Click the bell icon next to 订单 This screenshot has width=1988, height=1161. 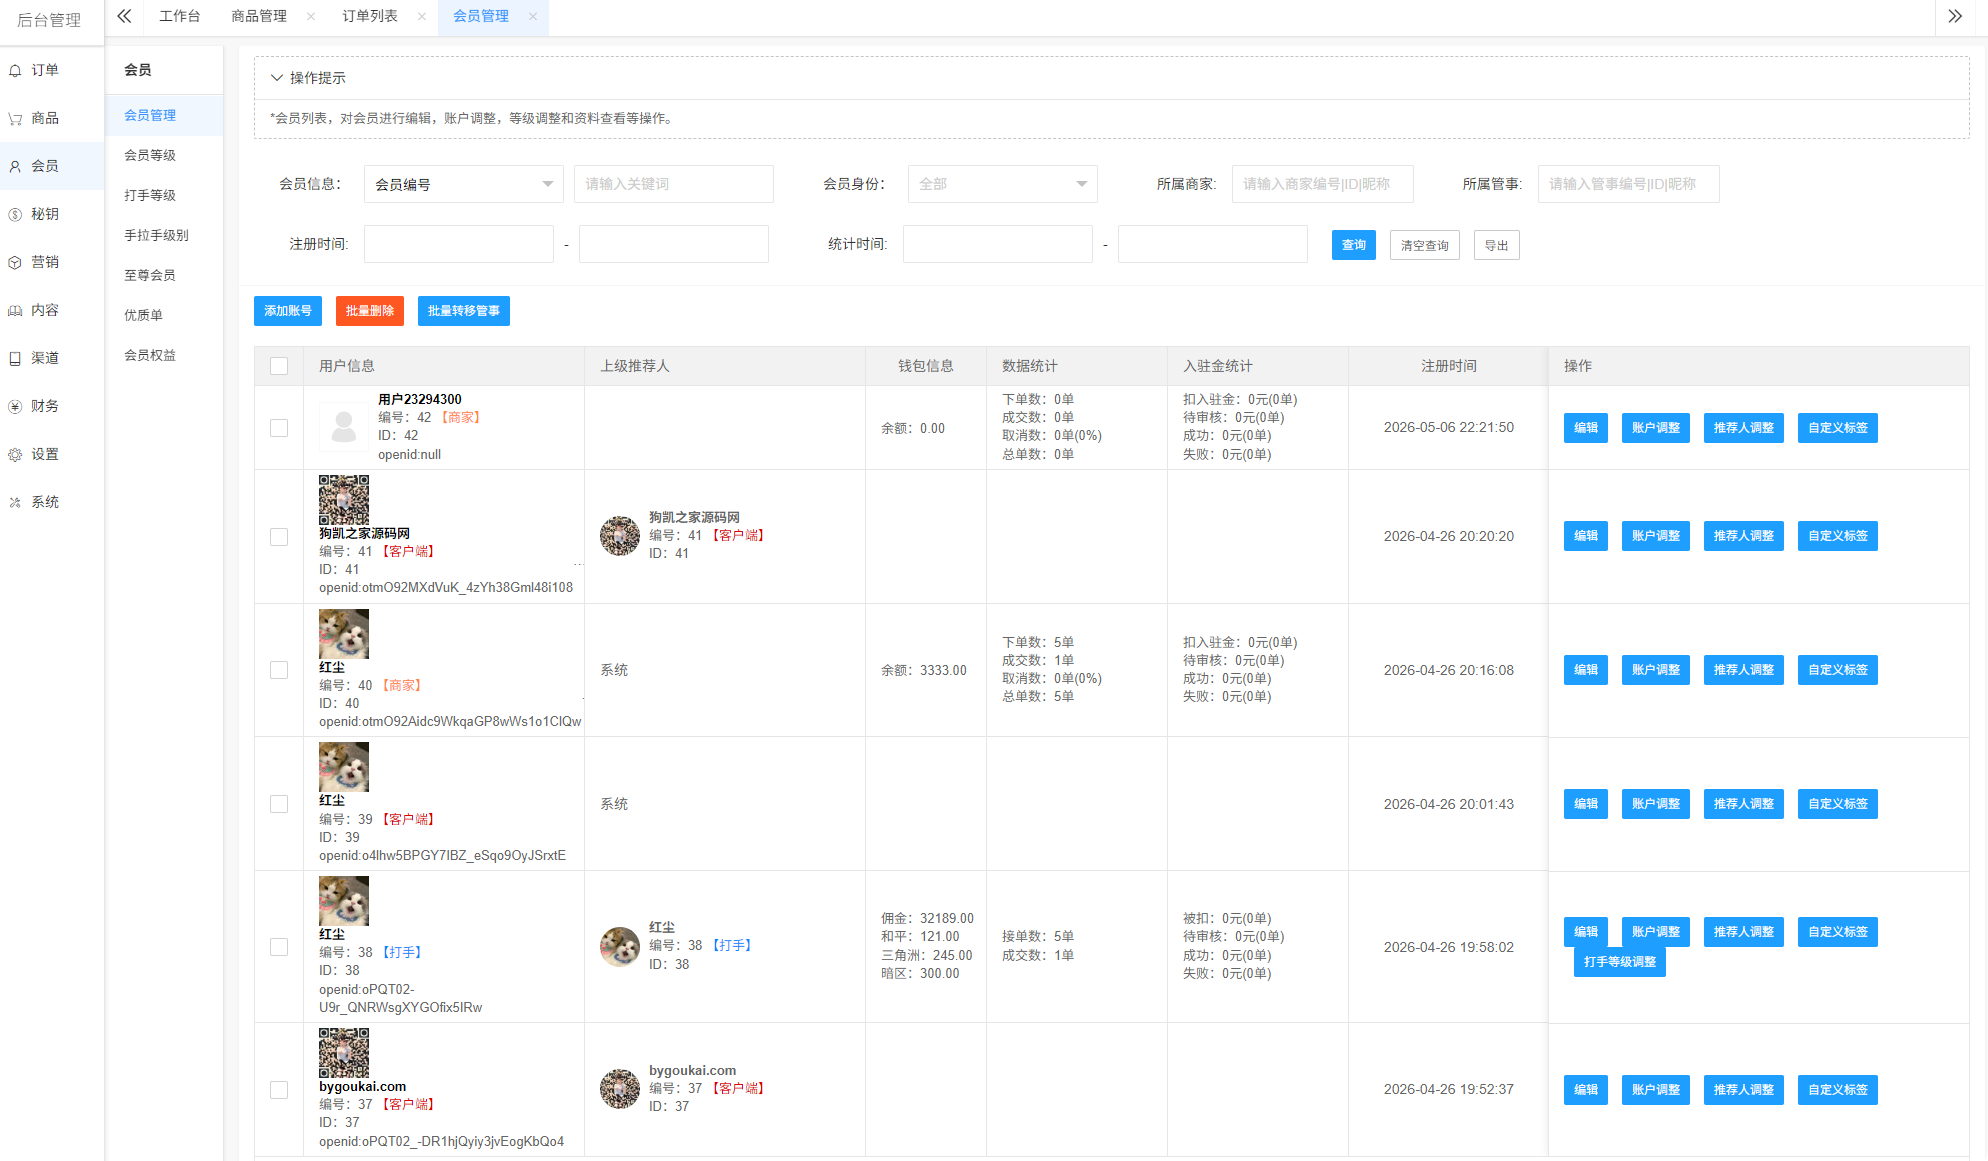tap(15, 71)
